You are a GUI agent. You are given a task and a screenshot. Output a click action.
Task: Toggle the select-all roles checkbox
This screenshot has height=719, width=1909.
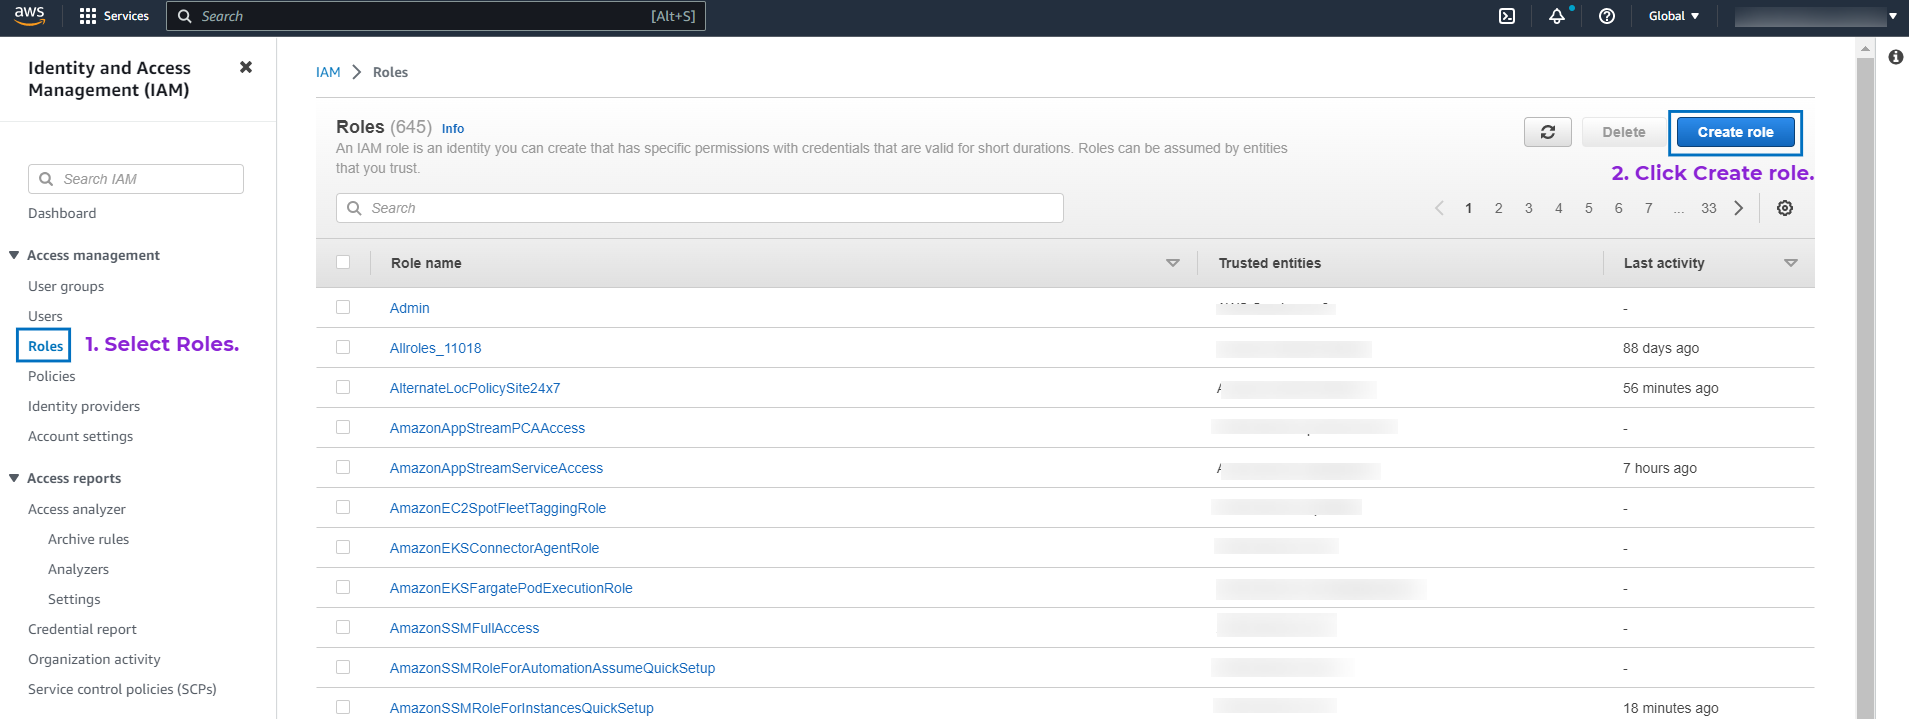(343, 262)
